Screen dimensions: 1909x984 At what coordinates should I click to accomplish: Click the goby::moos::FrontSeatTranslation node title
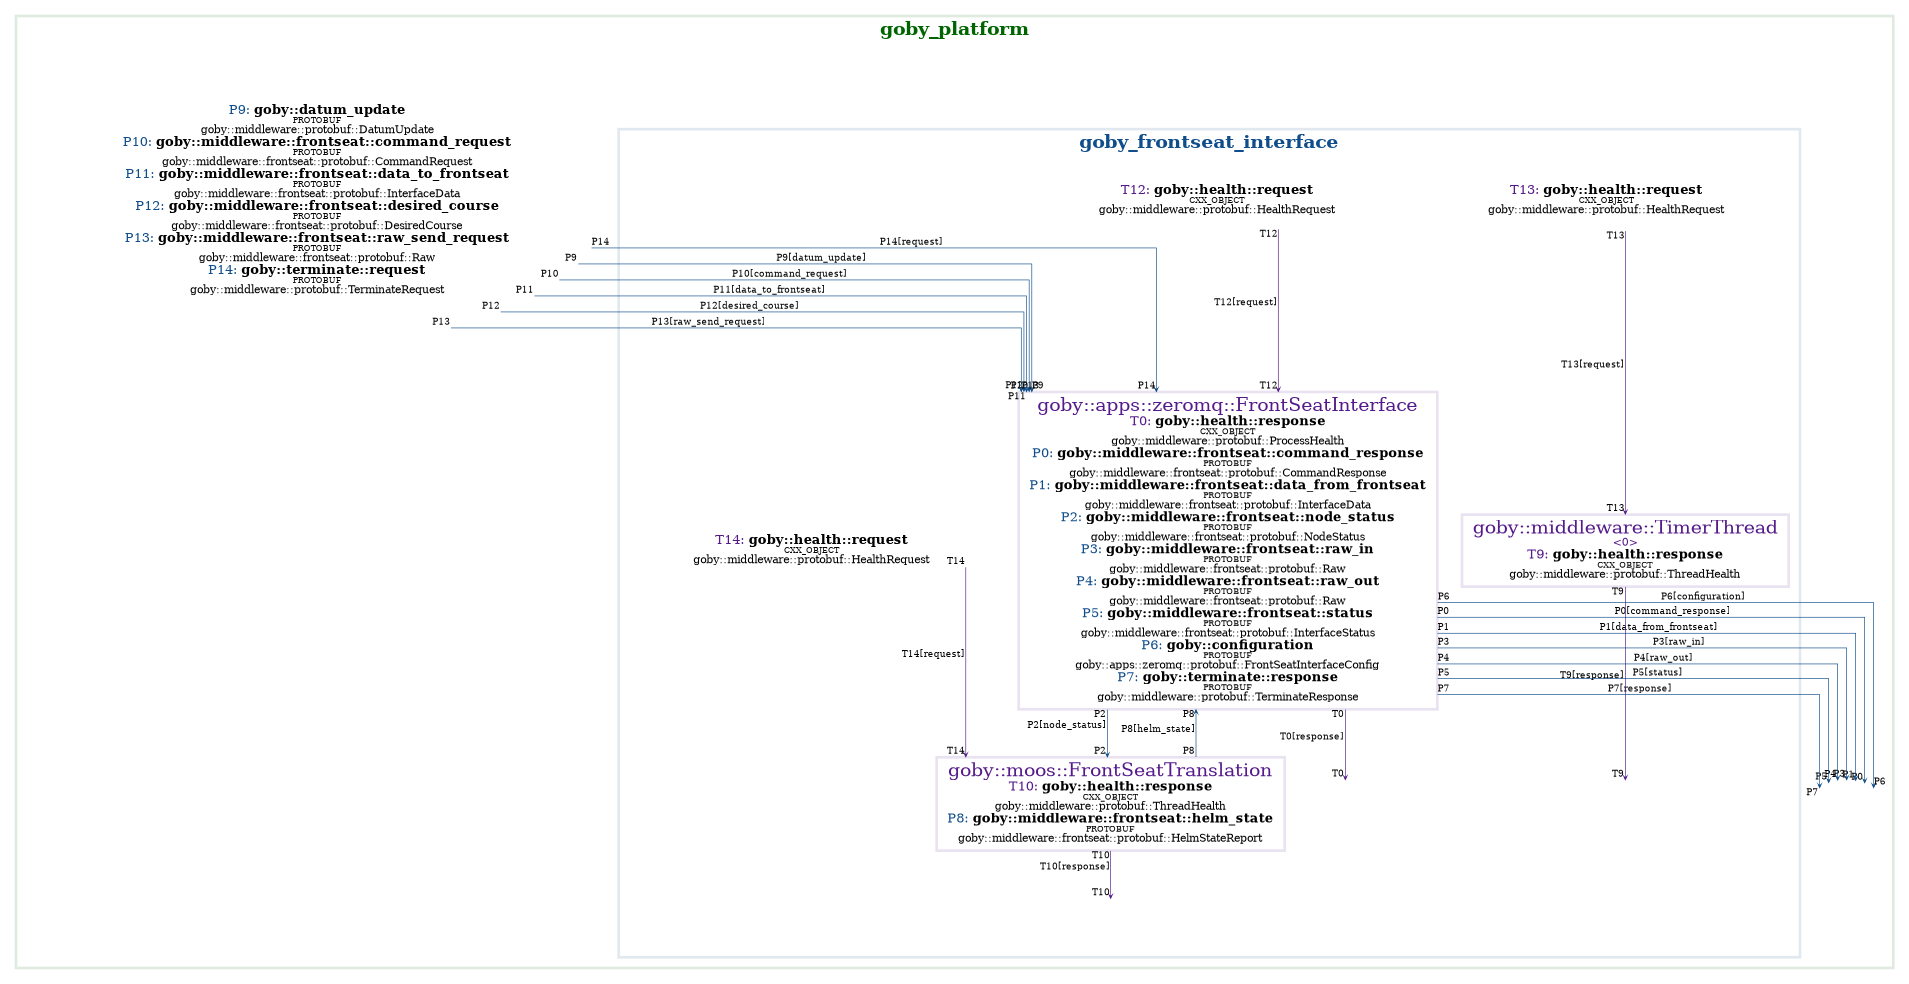(x=1109, y=771)
